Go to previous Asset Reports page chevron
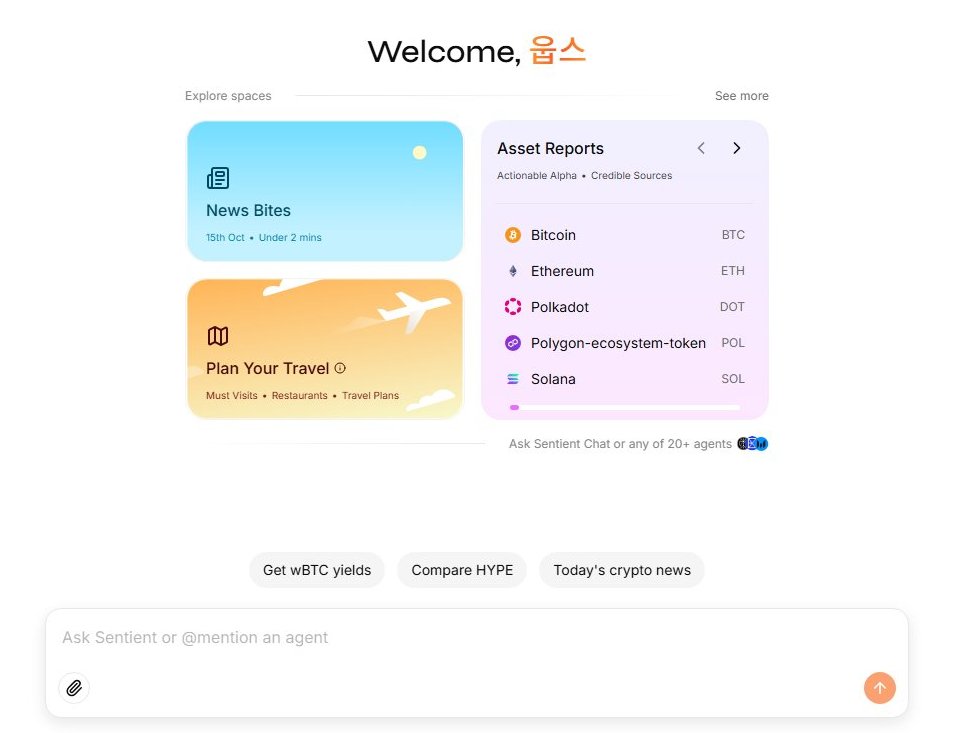 pyautogui.click(x=701, y=148)
